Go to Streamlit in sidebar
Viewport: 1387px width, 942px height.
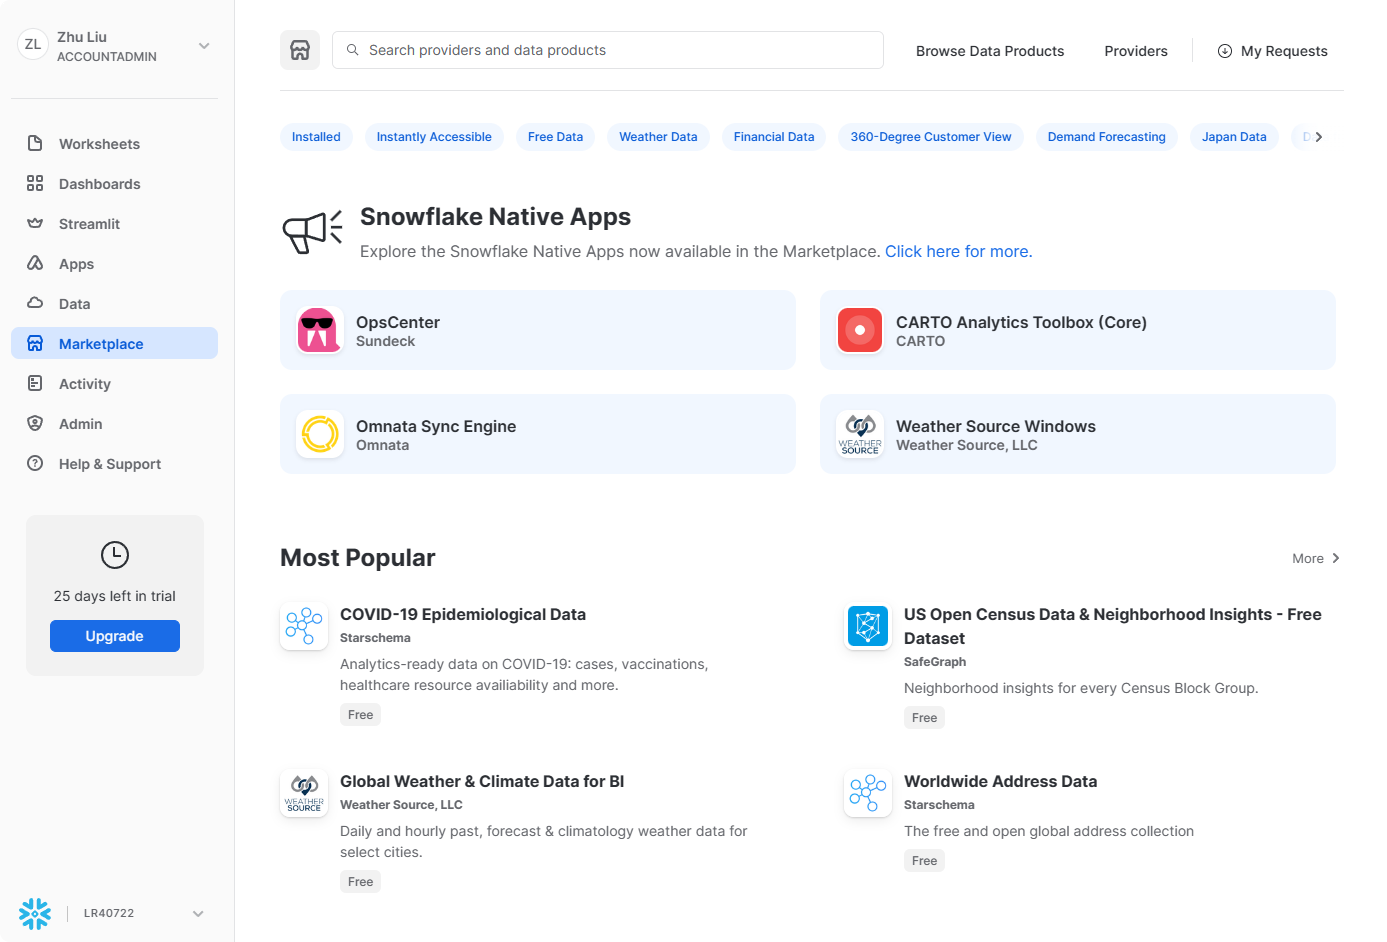click(89, 224)
